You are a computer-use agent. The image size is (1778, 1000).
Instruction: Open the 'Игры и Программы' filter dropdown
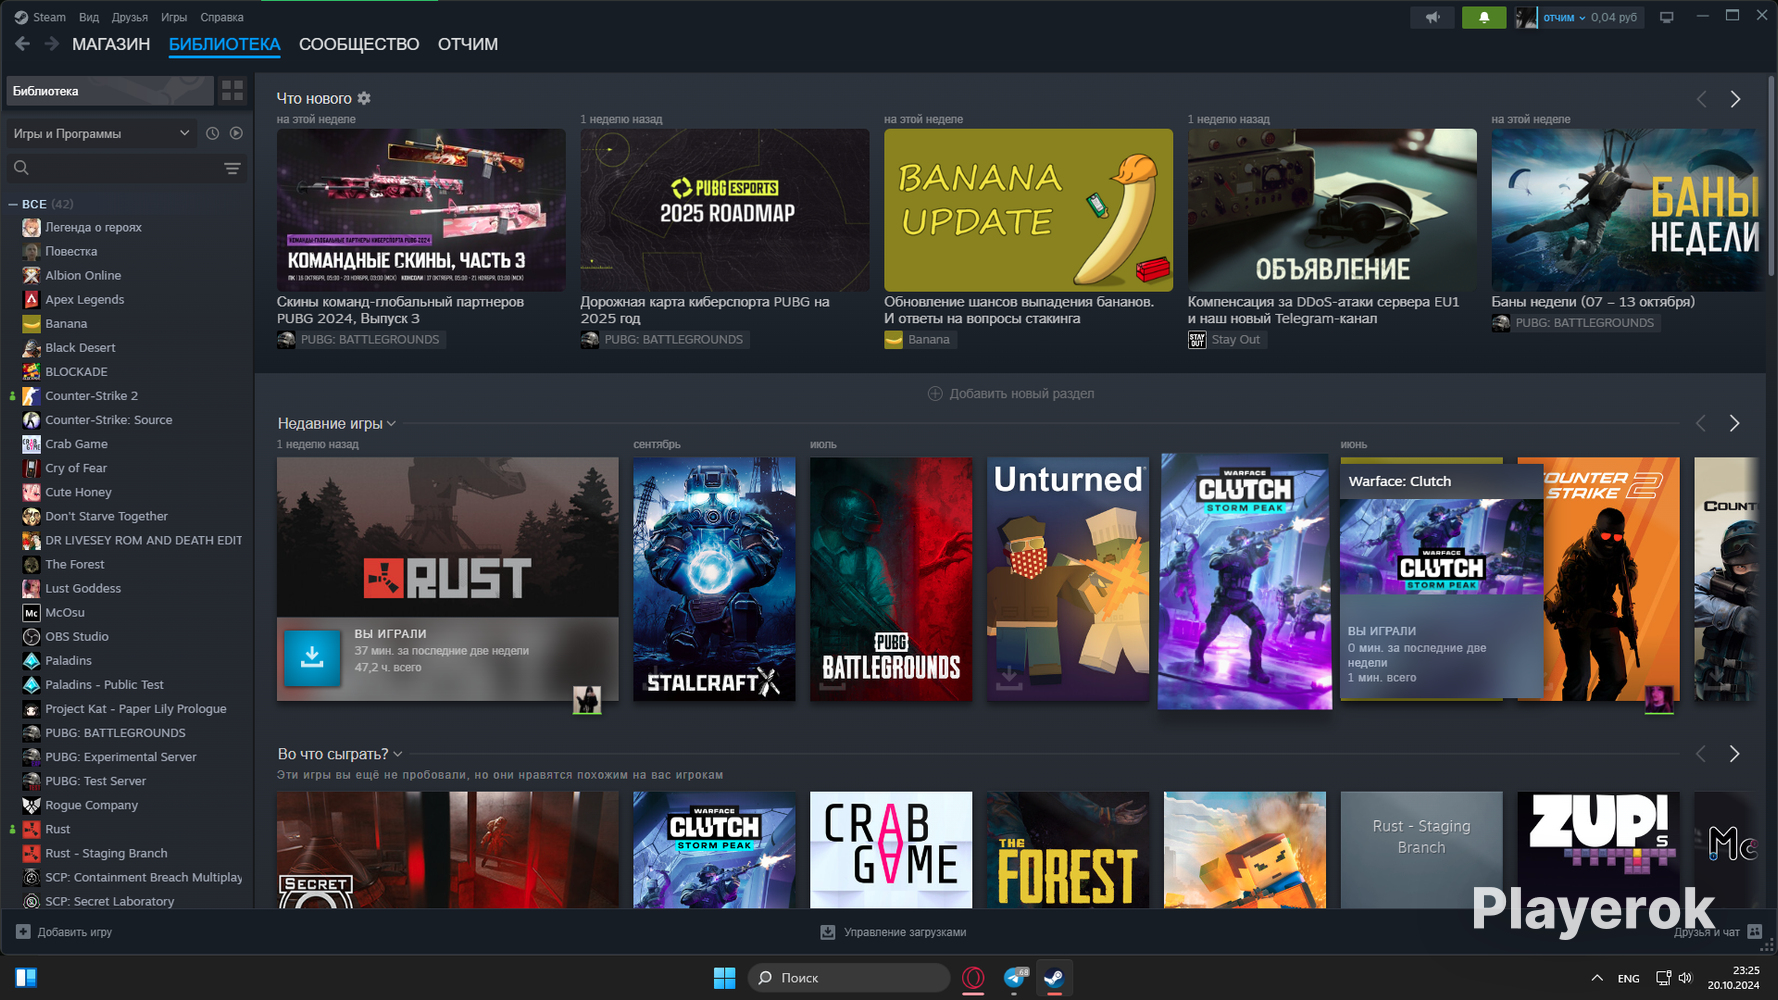pos(100,133)
